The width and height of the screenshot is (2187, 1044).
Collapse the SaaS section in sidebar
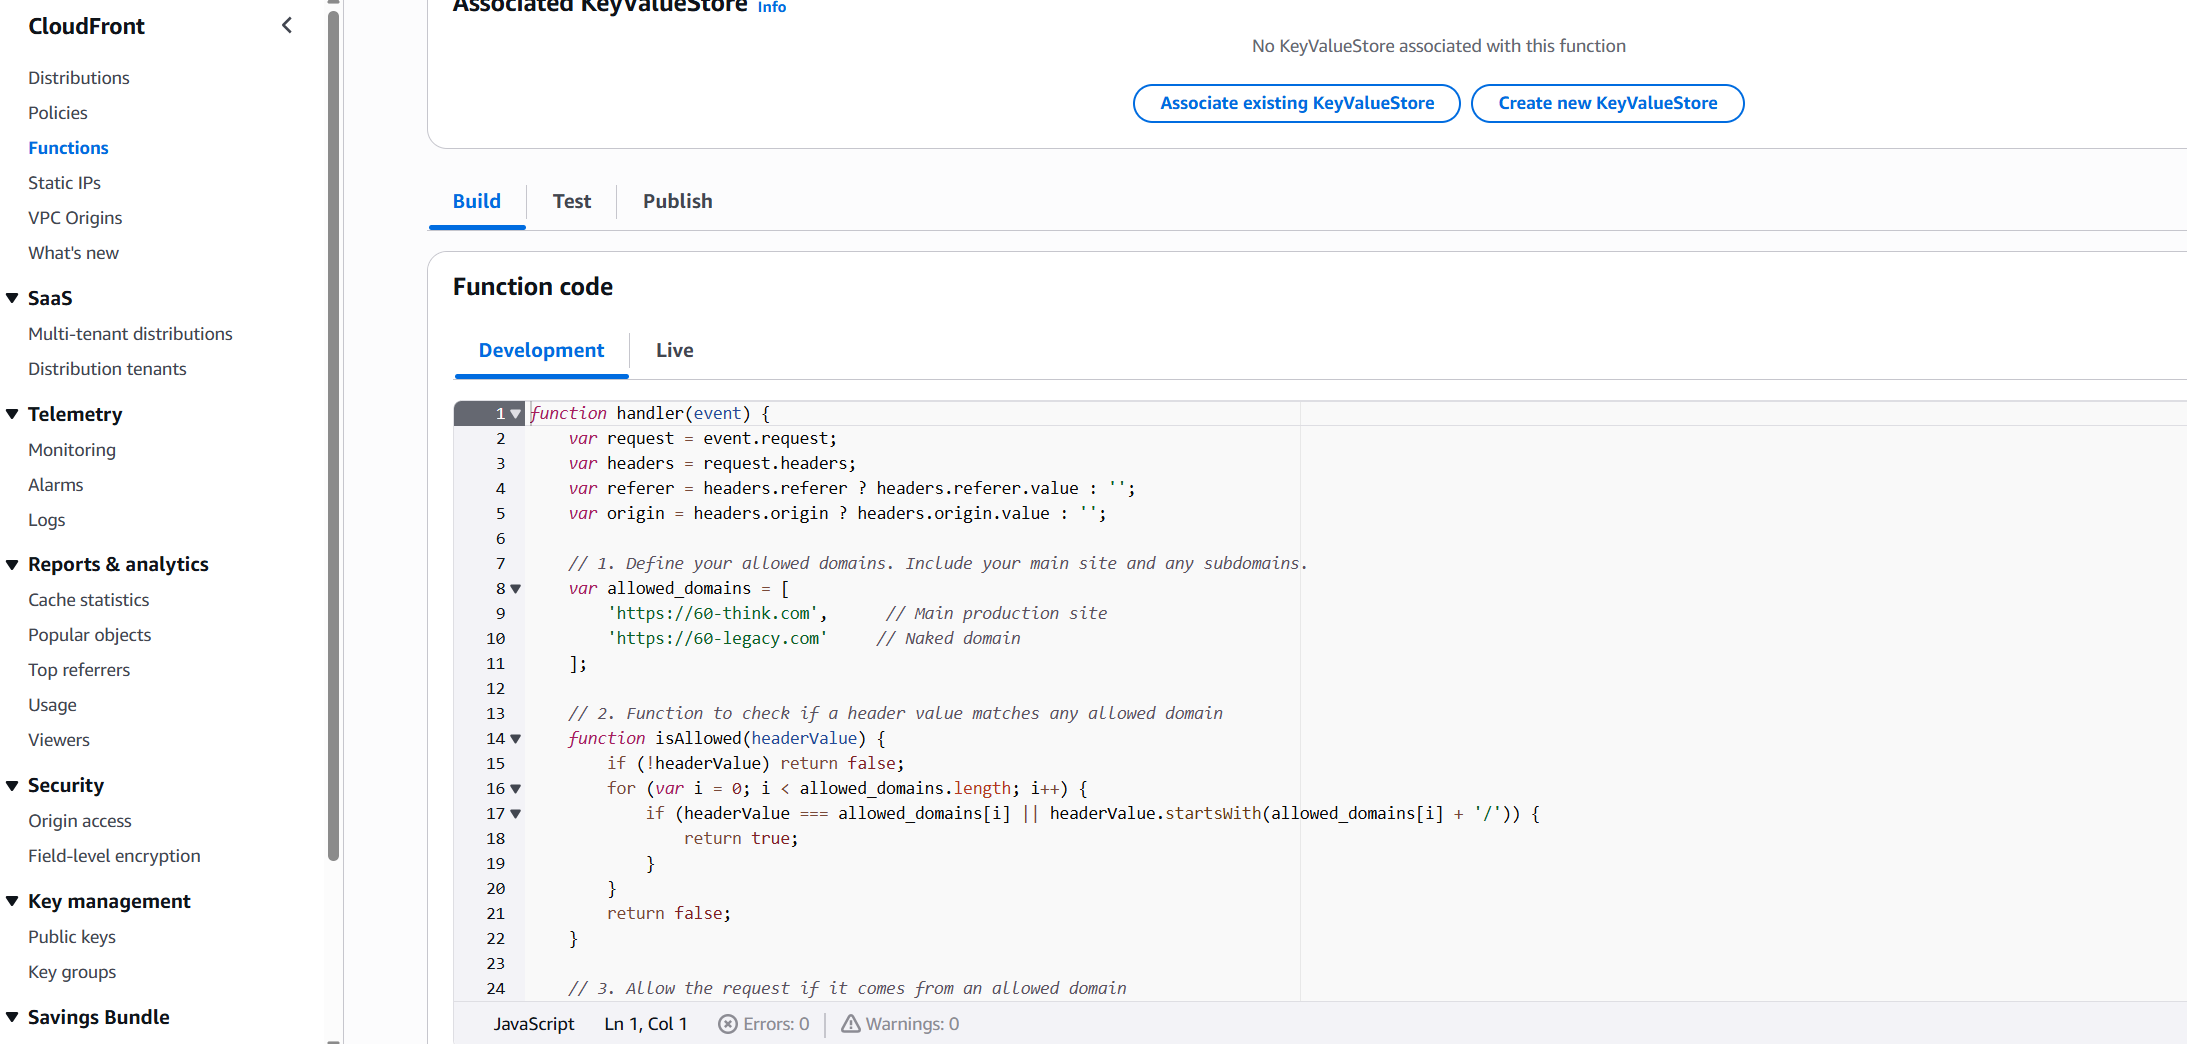pyautogui.click(x=12, y=298)
